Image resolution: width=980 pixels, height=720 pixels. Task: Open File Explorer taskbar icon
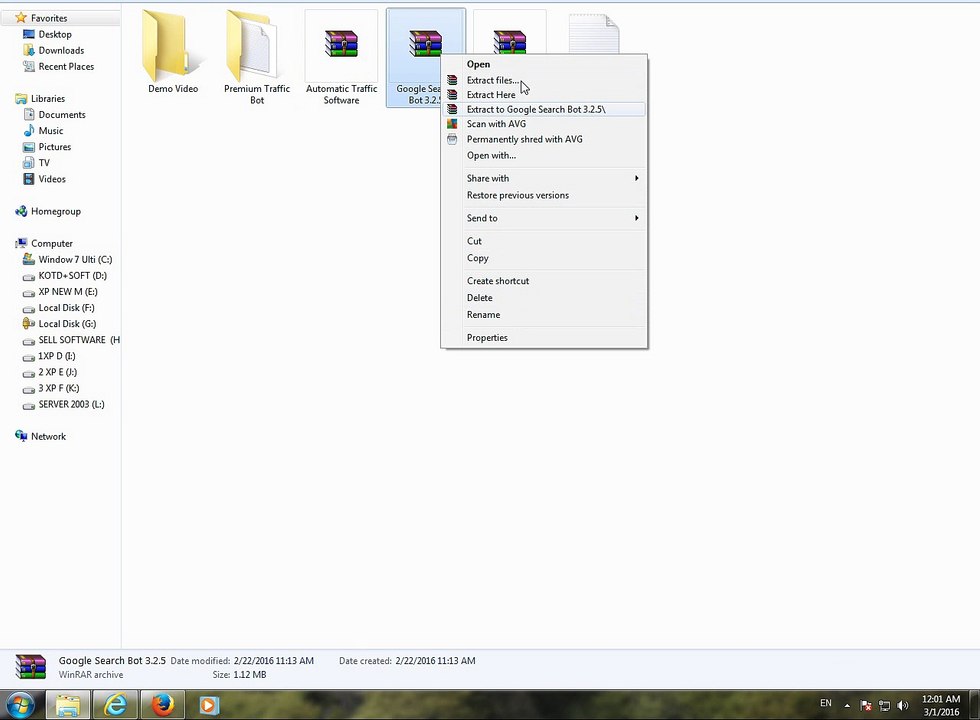pyautogui.click(x=68, y=705)
